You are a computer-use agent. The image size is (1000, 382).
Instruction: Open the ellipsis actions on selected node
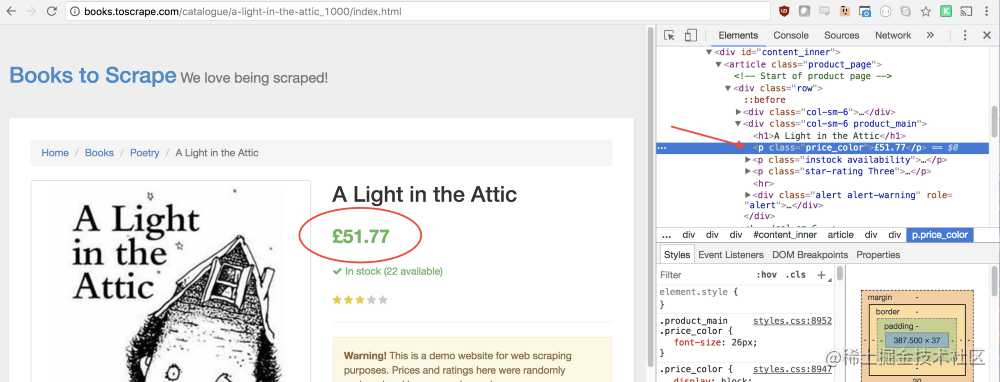(x=661, y=148)
